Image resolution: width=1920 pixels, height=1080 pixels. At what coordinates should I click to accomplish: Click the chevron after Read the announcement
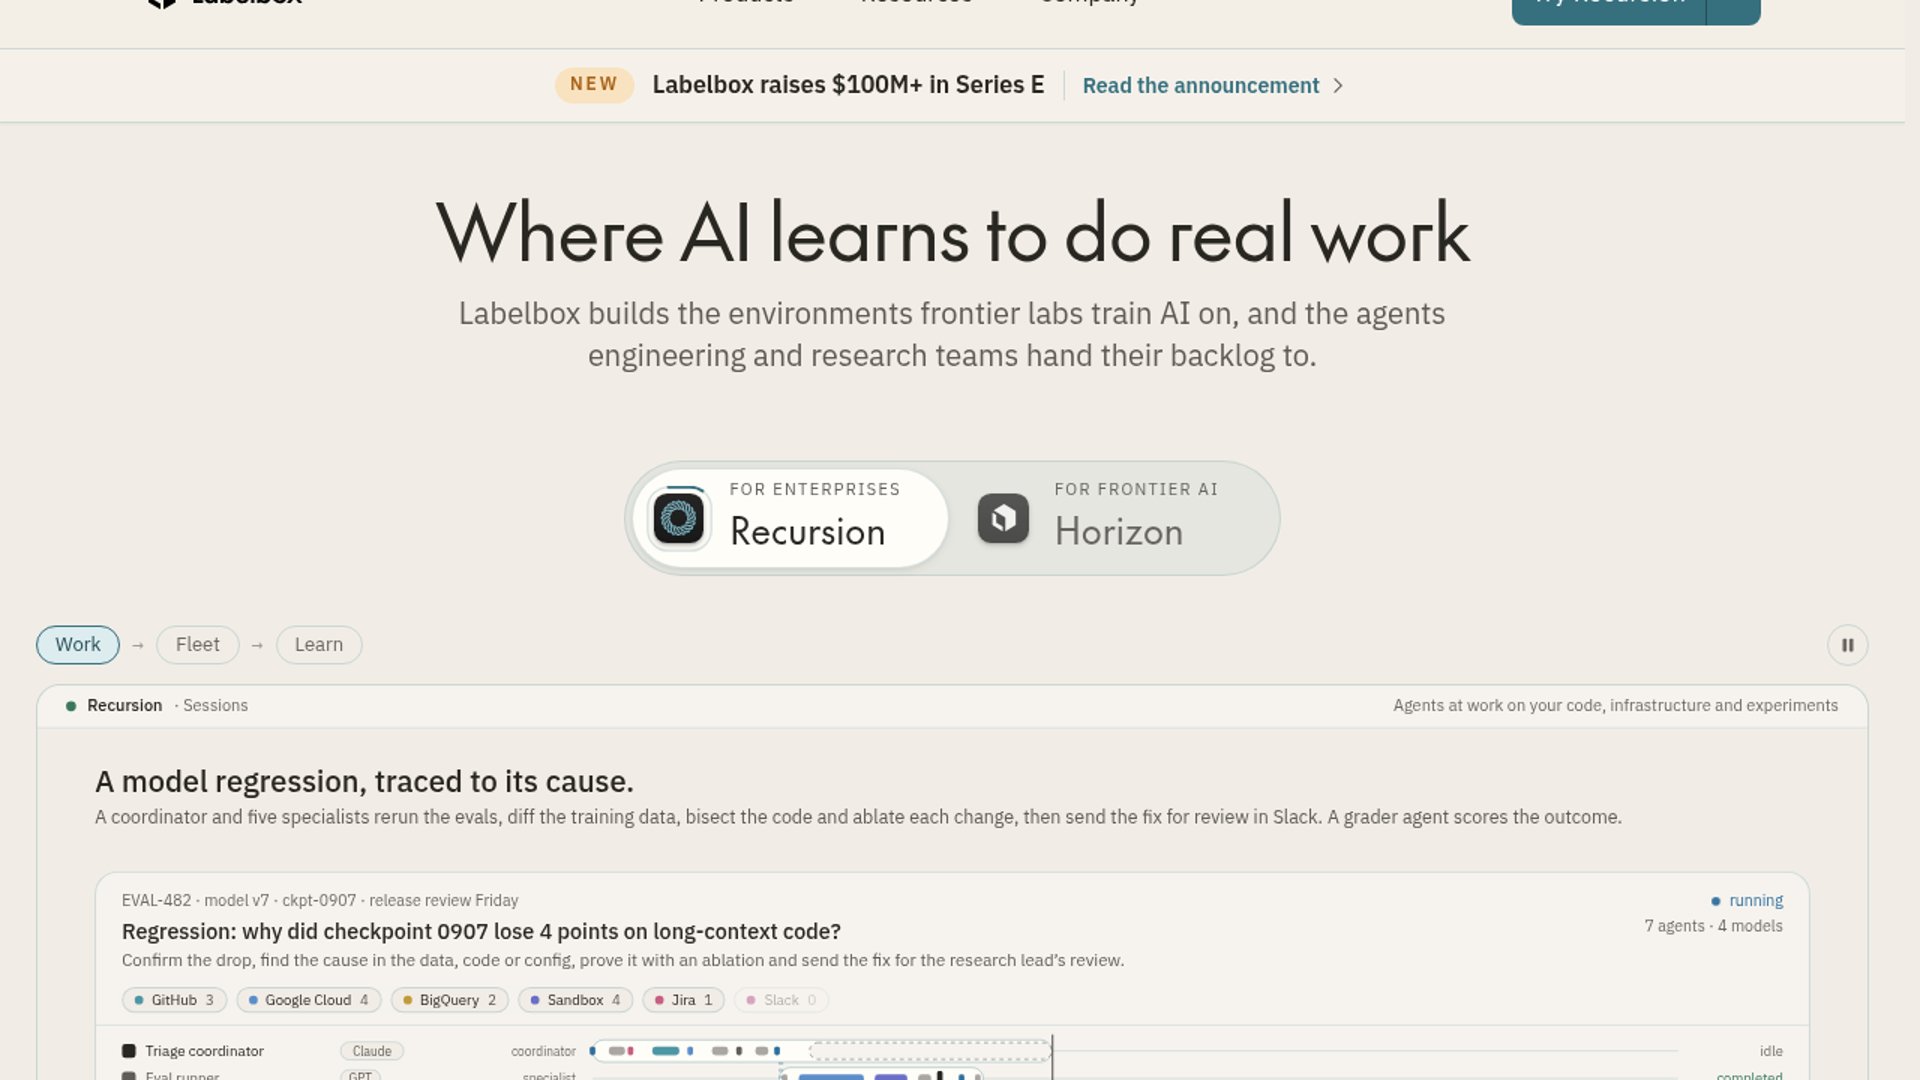[1338, 86]
